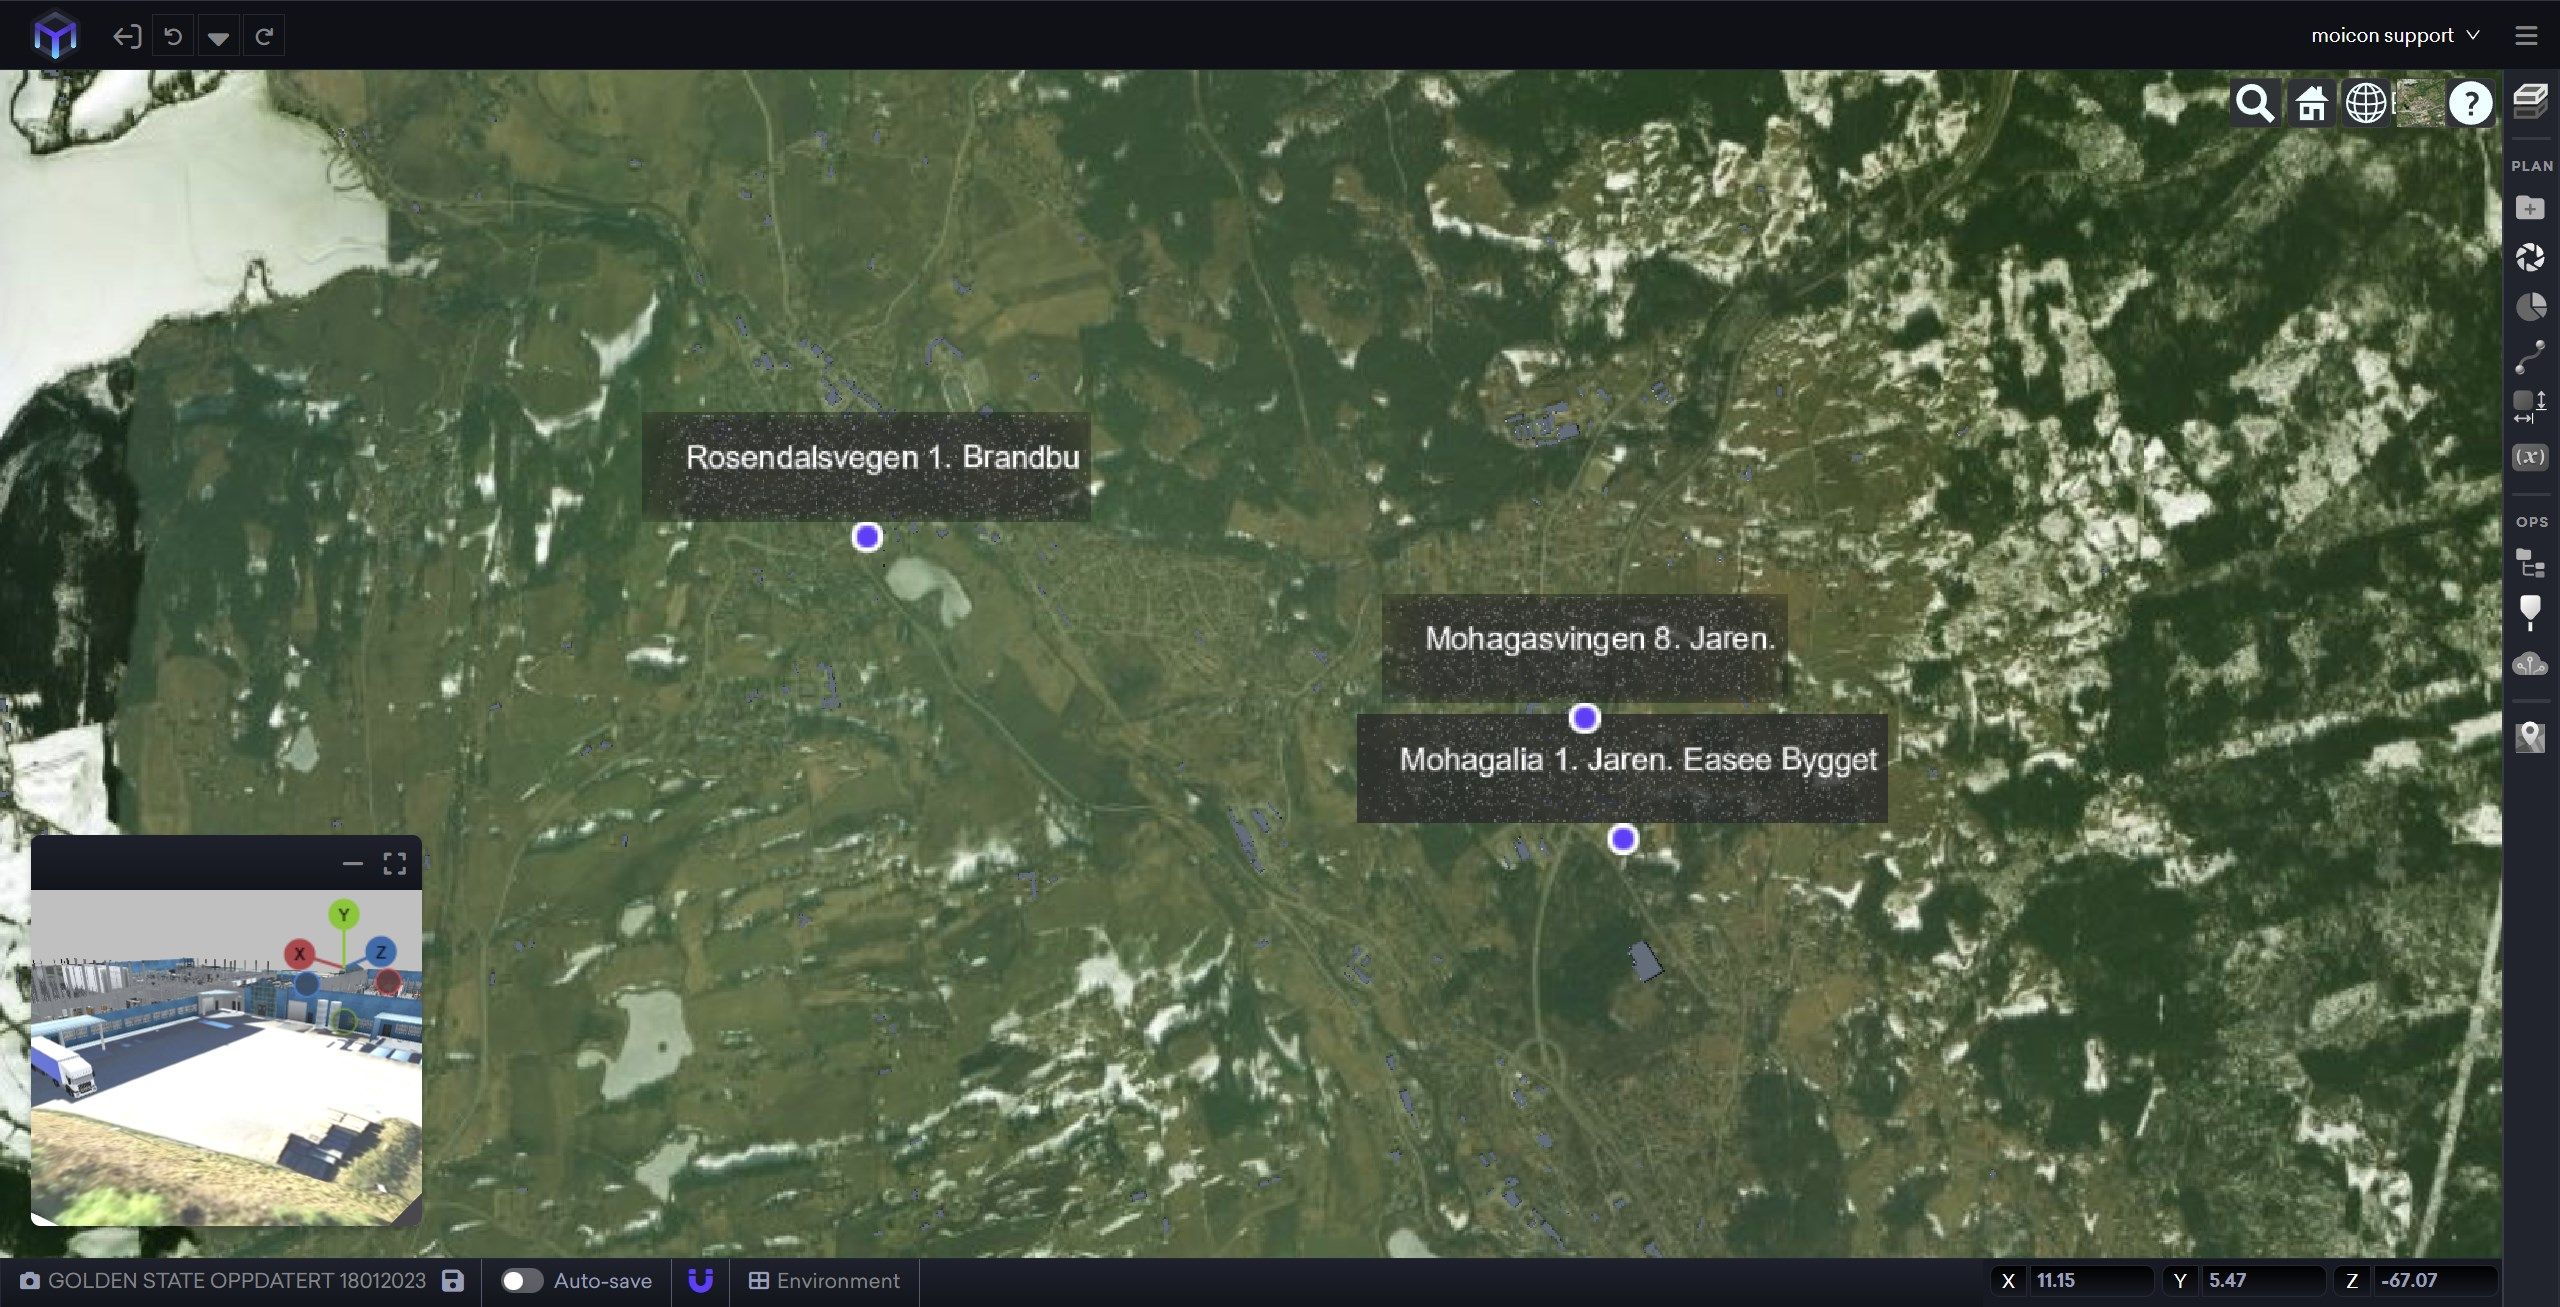Open the pie chart analytics icon

2530,307
